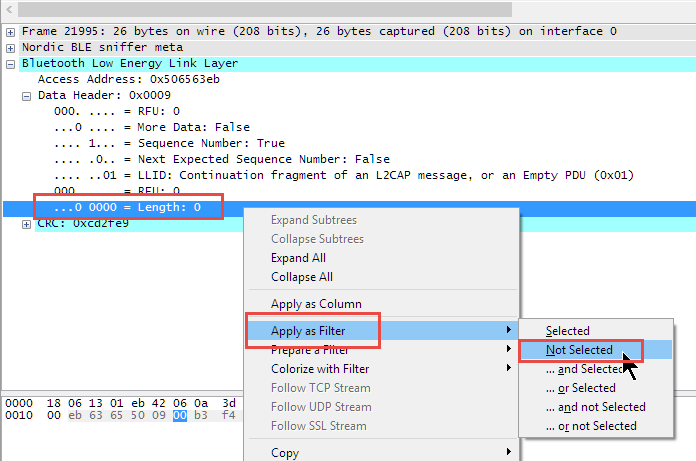The width and height of the screenshot is (696, 461).
Task: Click highlighted 00 byte in hex dump
Action: click(180, 415)
